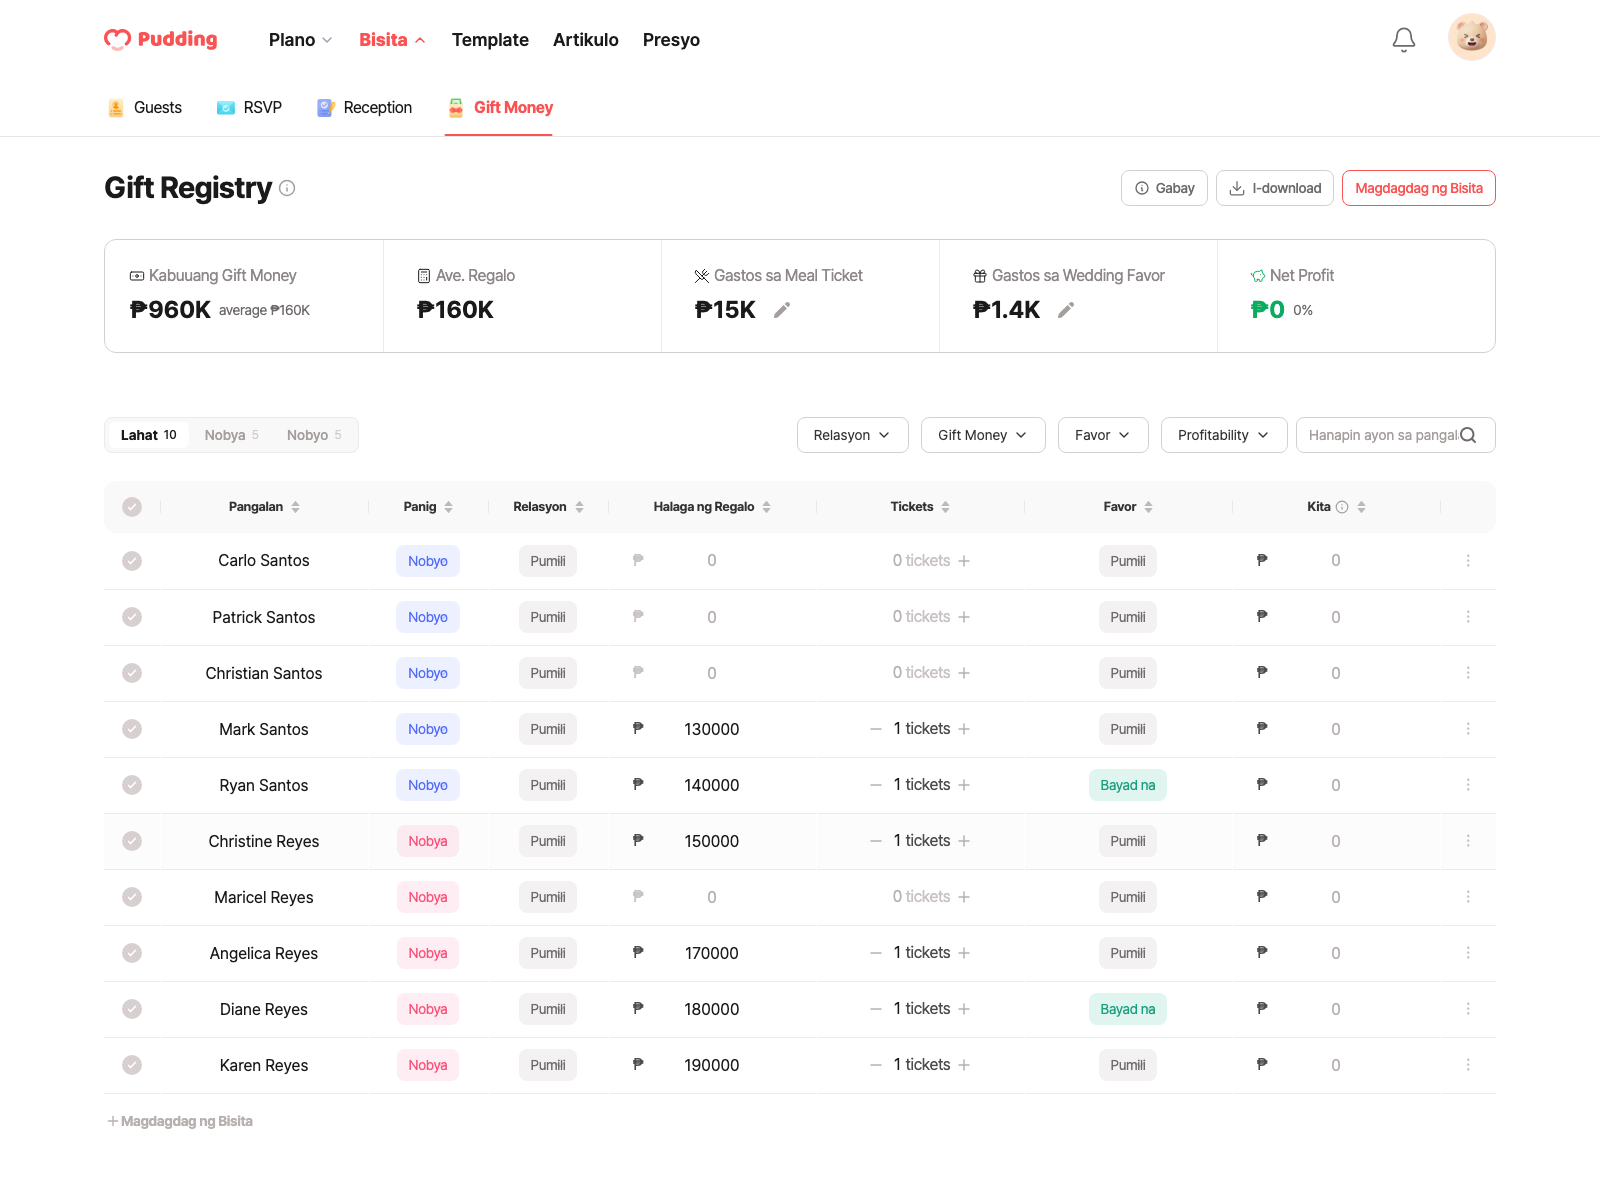Expand the Plano navigation menu

pos(300,40)
